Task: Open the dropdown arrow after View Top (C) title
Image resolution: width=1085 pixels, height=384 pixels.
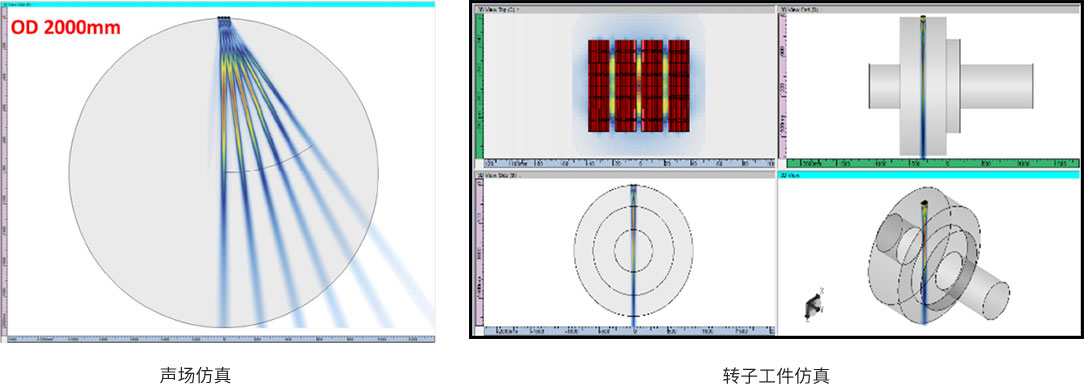Action: [519, 10]
